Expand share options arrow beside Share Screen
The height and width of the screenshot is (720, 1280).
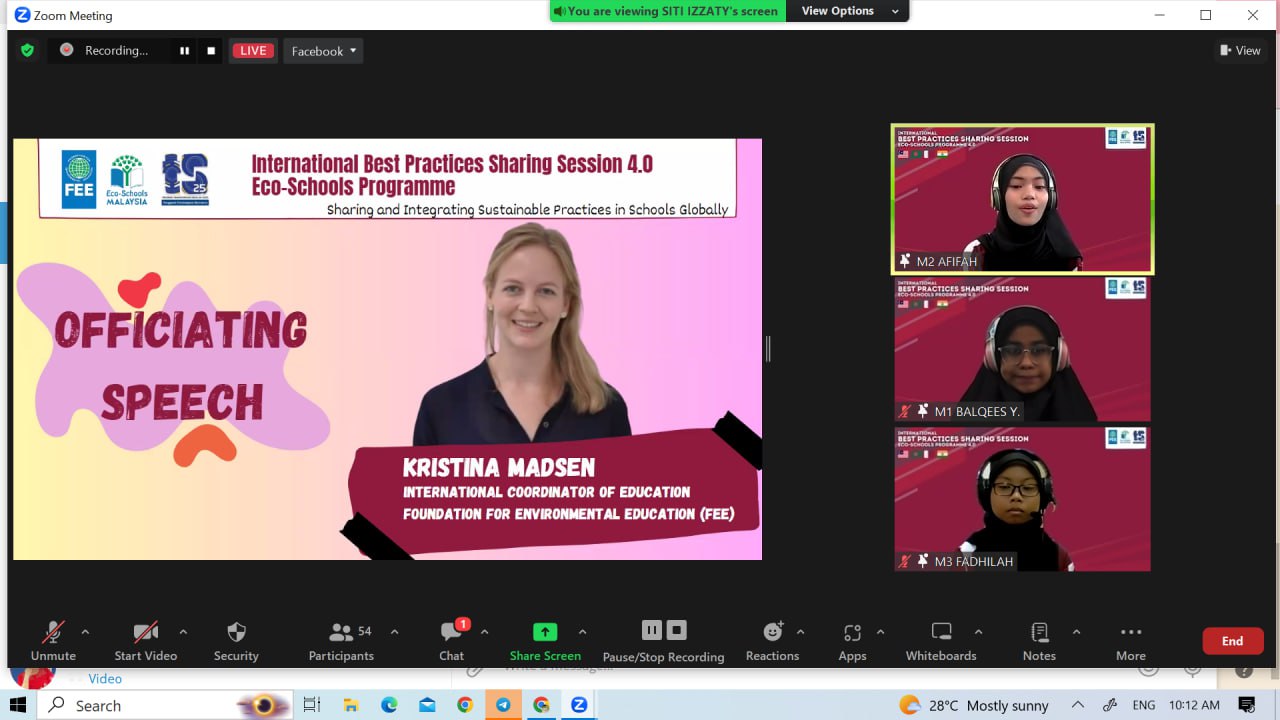(x=582, y=632)
